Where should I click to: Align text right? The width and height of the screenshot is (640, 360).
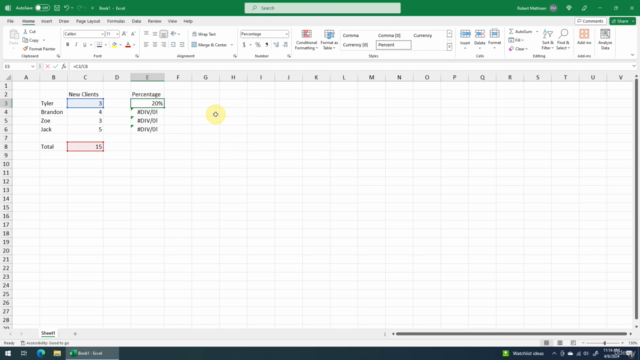pos(163,44)
